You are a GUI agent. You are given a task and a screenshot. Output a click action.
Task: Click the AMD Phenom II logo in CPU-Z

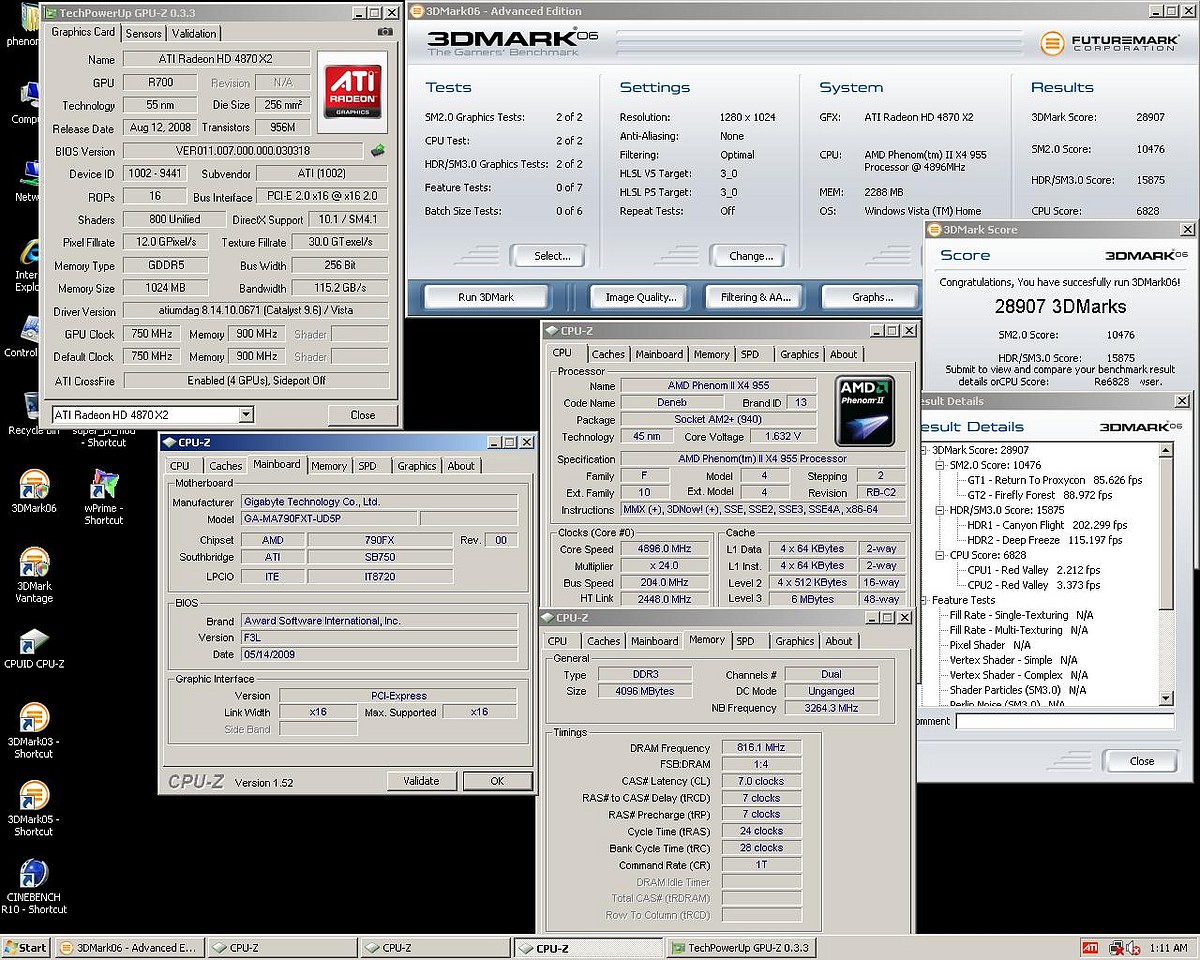[865, 410]
